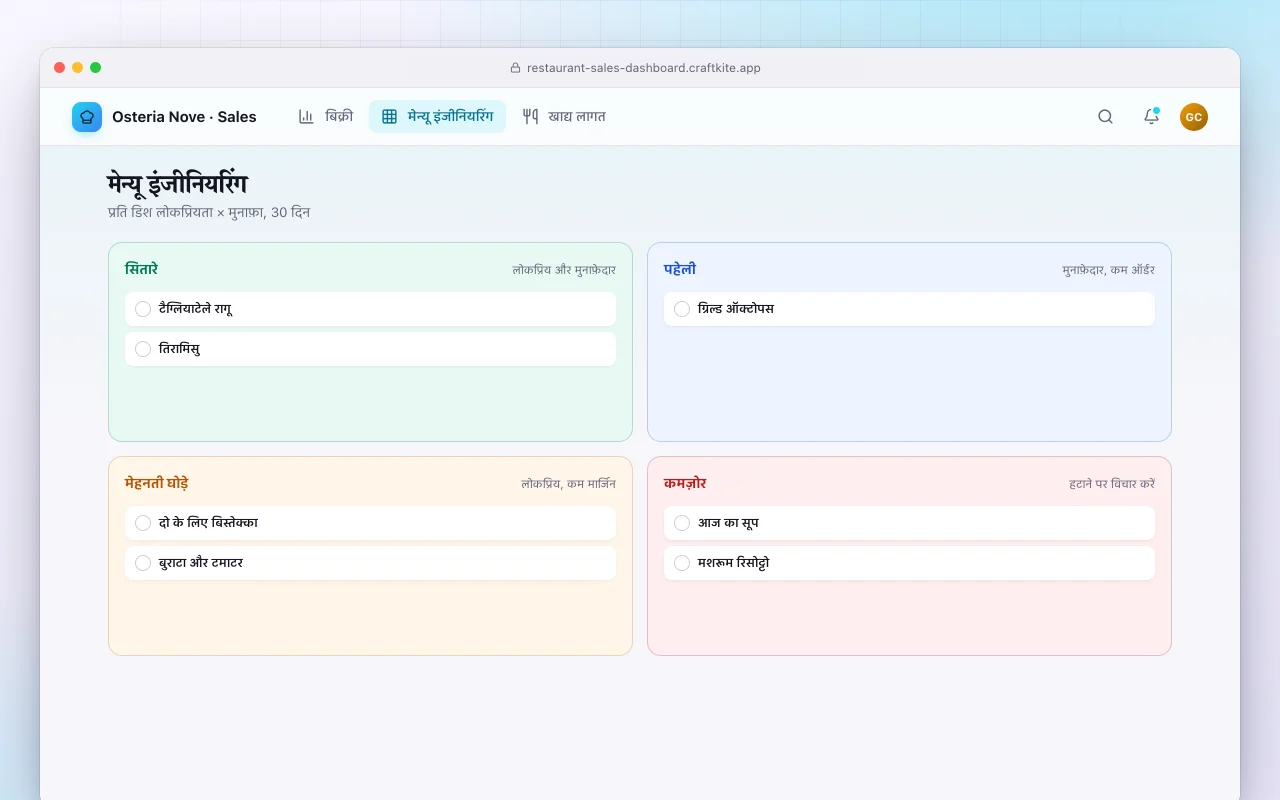Click the बुराटा और टमाटर dish name
This screenshot has width=1280, height=800.
201,563
